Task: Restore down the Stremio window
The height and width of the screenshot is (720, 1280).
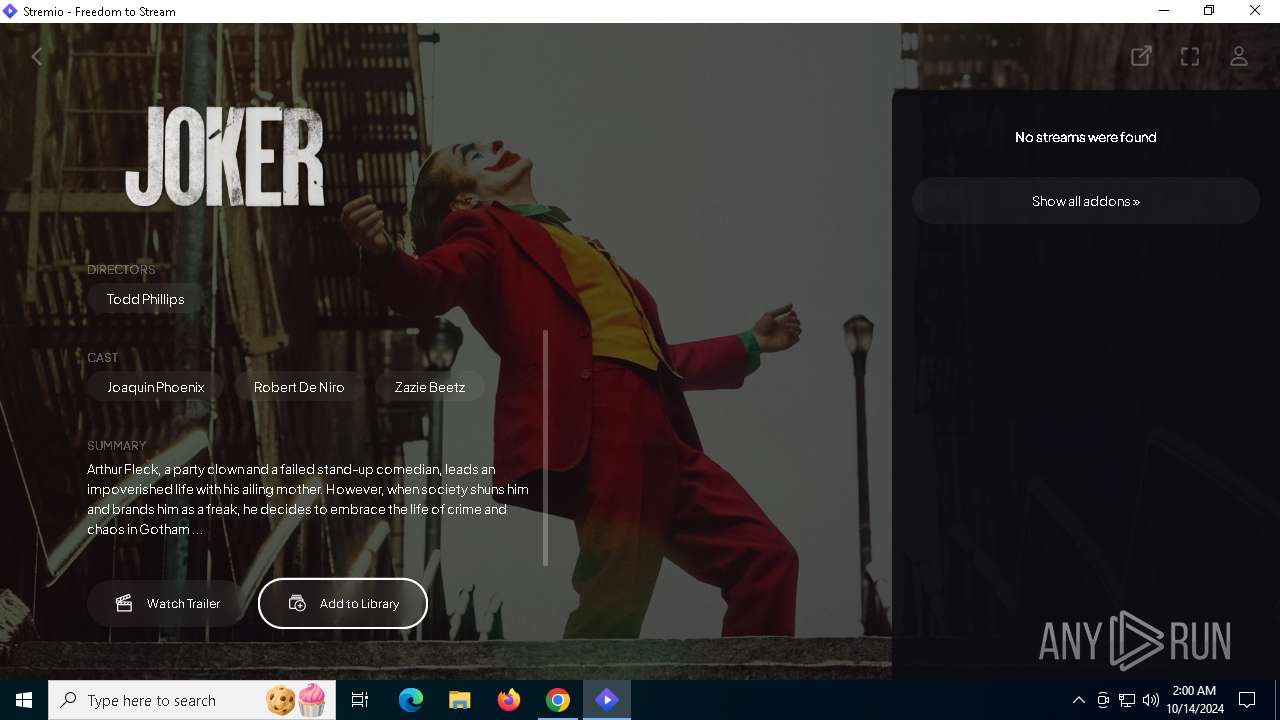Action: click(x=1209, y=11)
